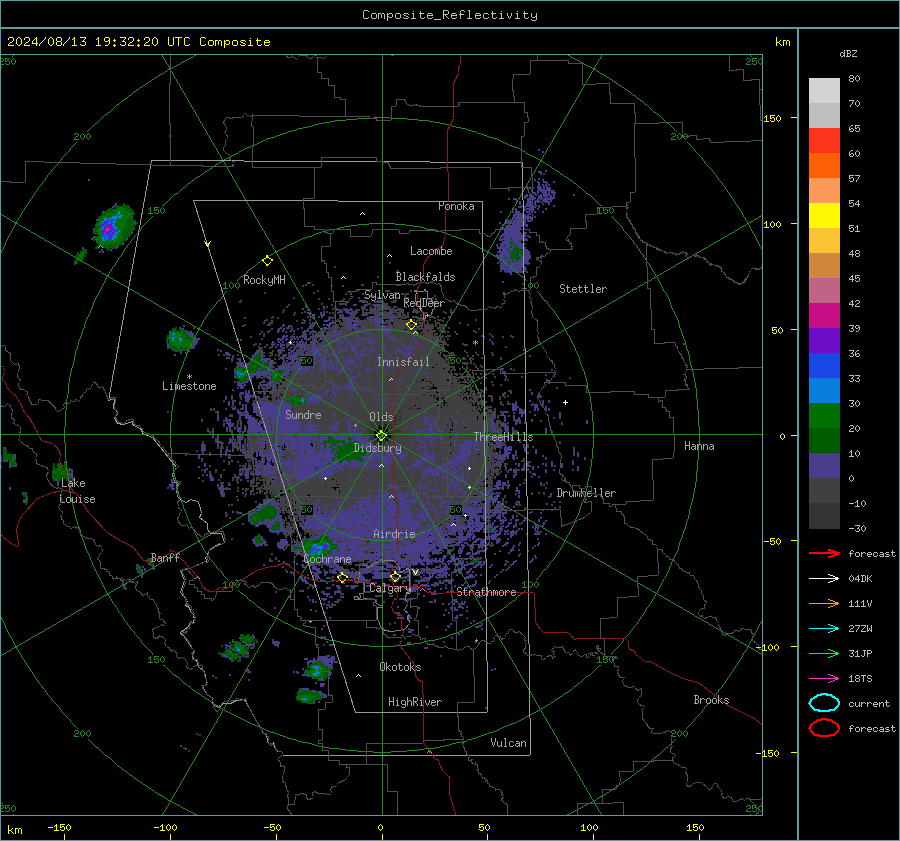Click the Calgary city label
The width and height of the screenshot is (900, 841).
click(390, 588)
